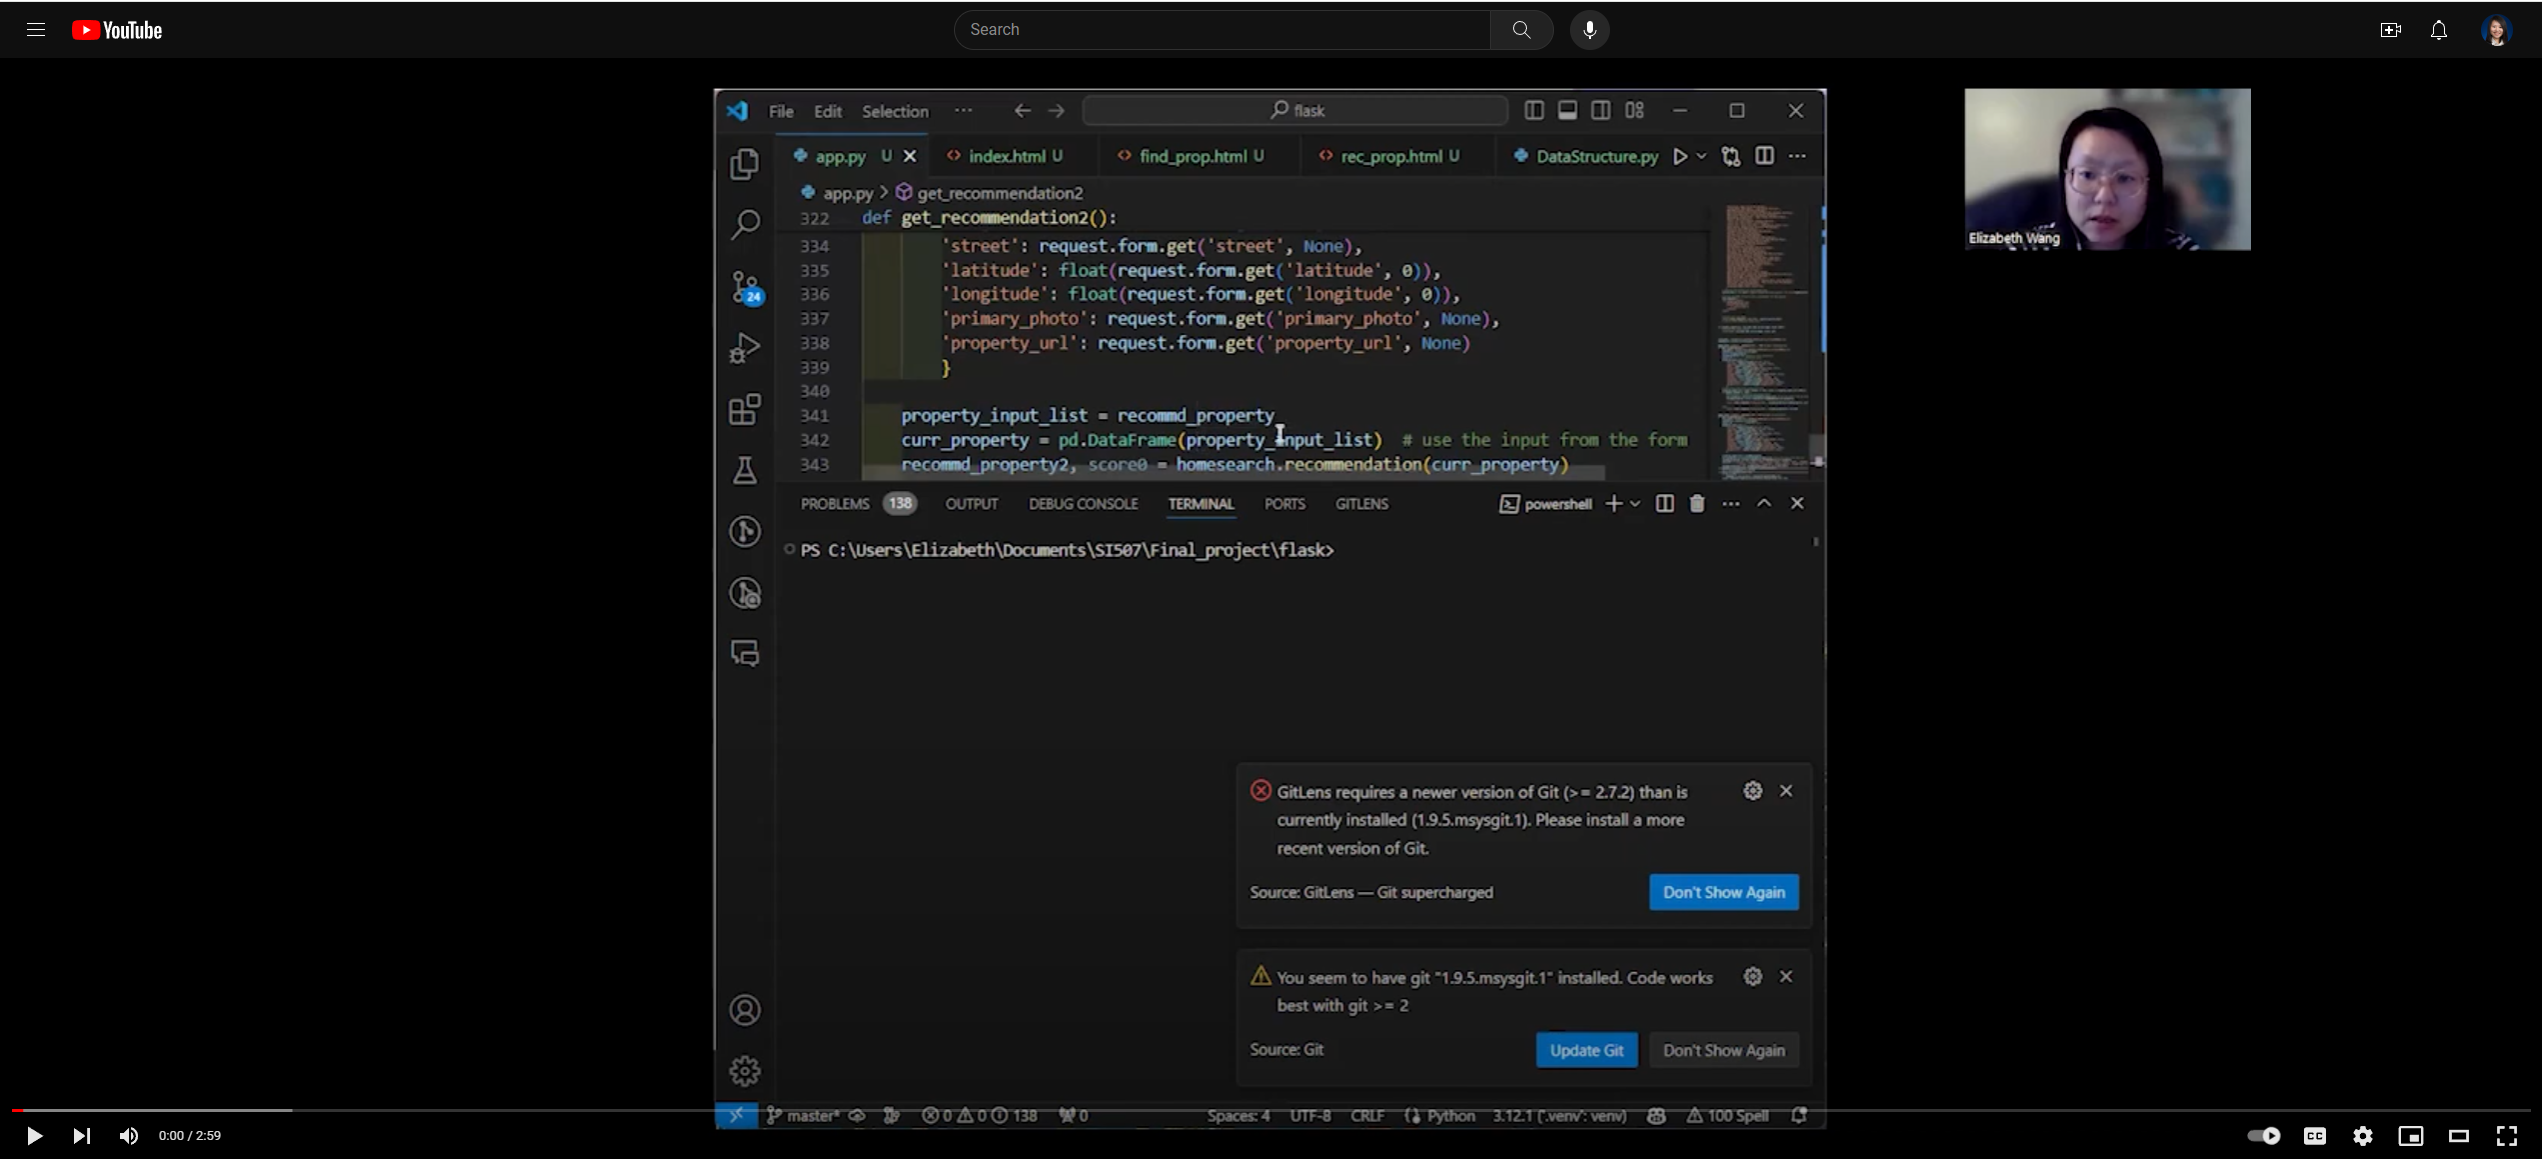Open Manage settings gear at bottom of sidebar
This screenshot has height=1159, width=2542.
(745, 1069)
